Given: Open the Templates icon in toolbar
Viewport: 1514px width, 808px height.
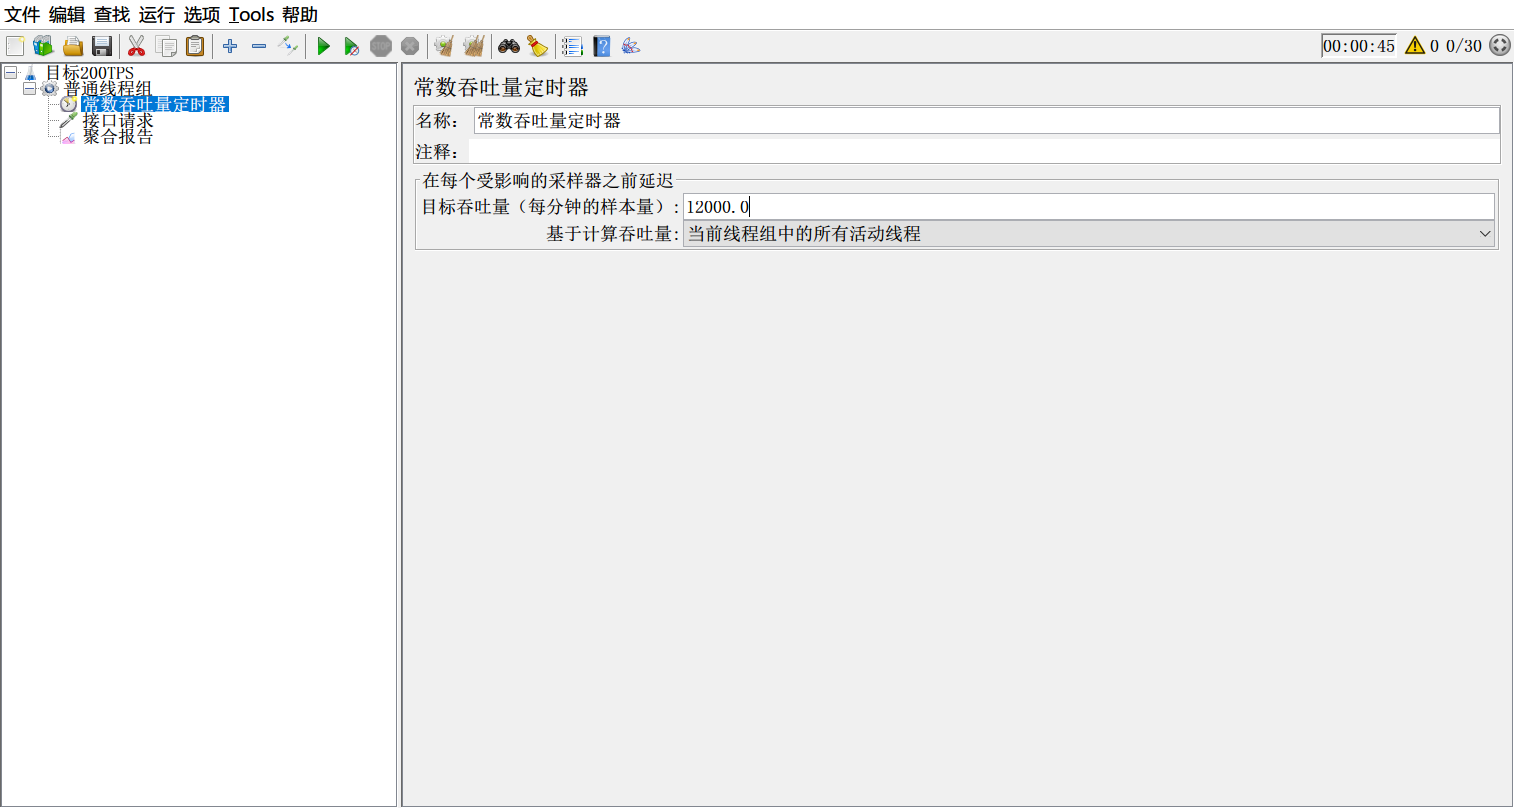Looking at the screenshot, I should click(x=43, y=46).
